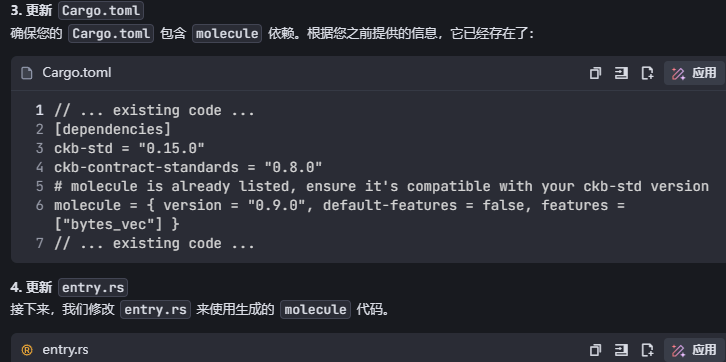Image resolution: width=726 pixels, height=362 pixels.
Task: Click the molecule chip after 包含
Action: pyautogui.click(x=227, y=33)
